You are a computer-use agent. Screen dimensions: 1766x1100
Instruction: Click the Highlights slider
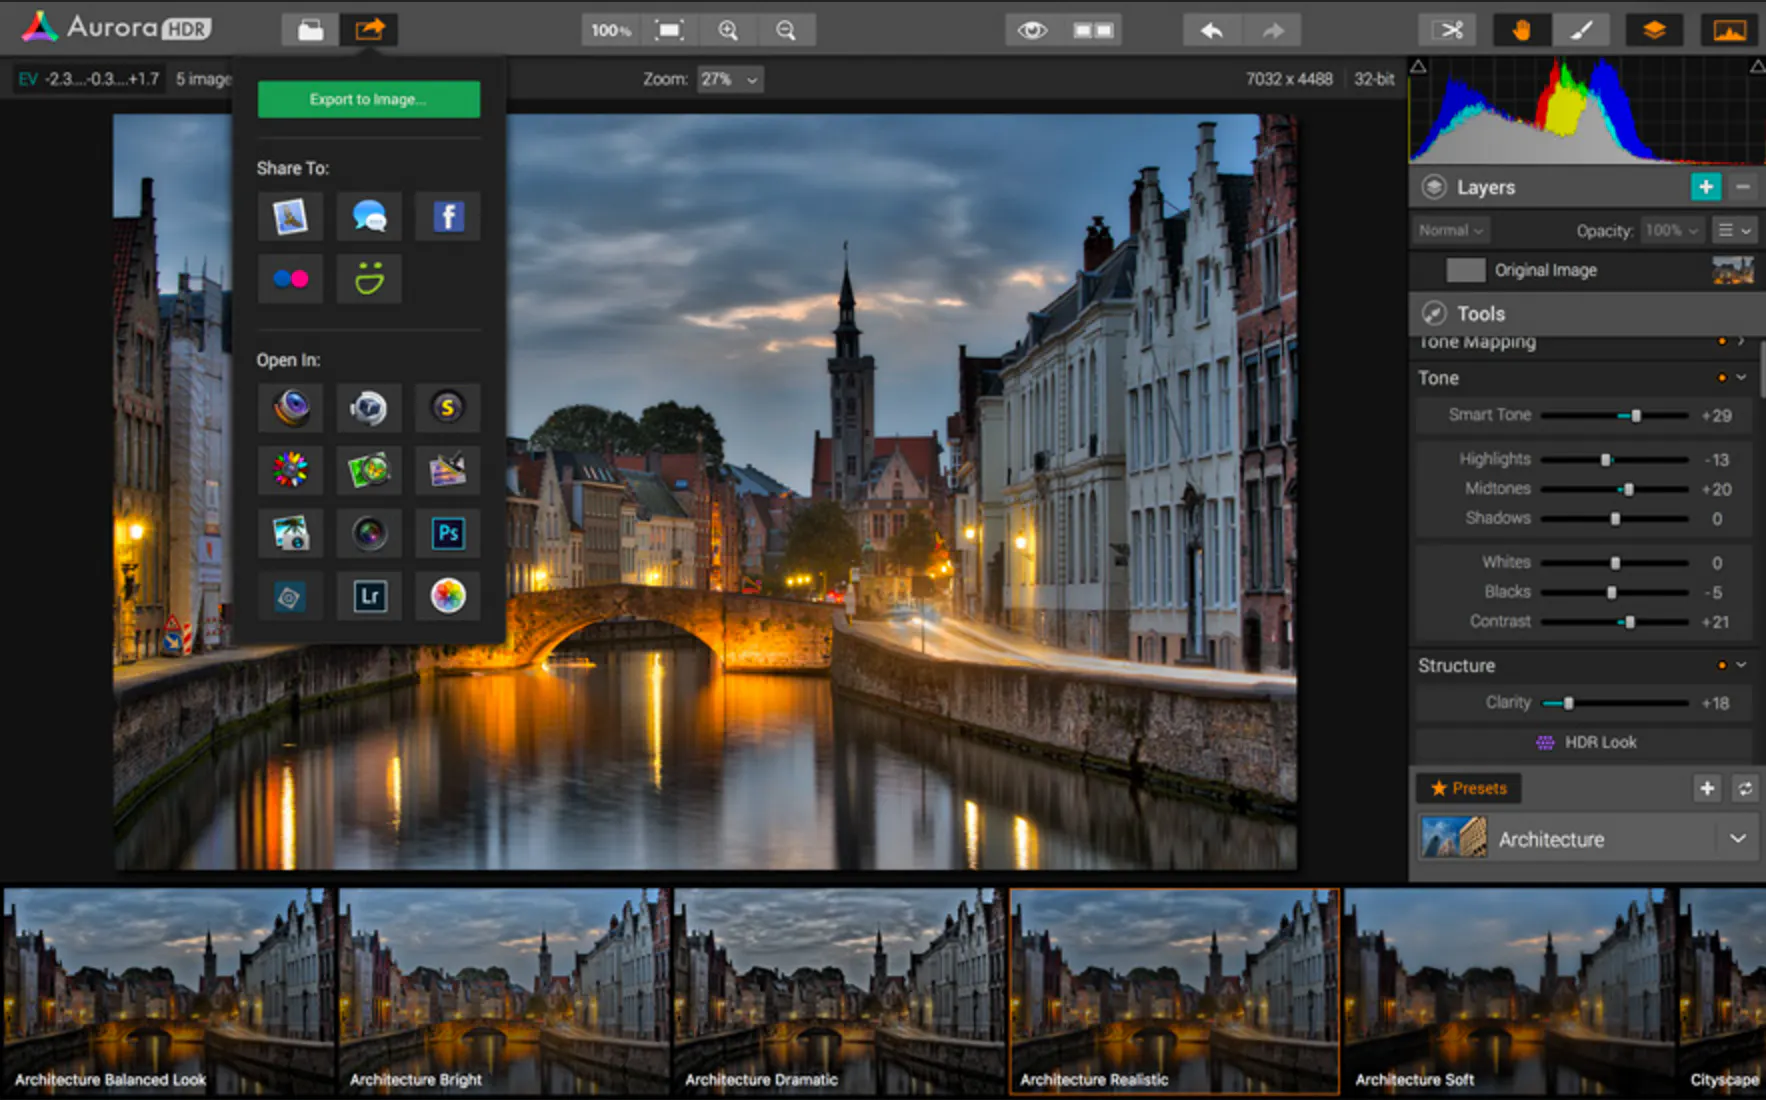coord(1615,459)
